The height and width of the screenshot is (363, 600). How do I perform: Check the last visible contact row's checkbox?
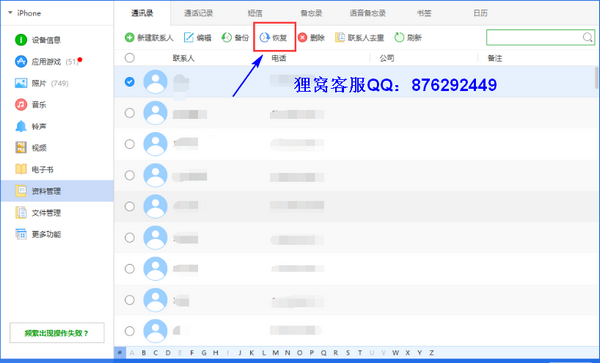pos(130,331)
